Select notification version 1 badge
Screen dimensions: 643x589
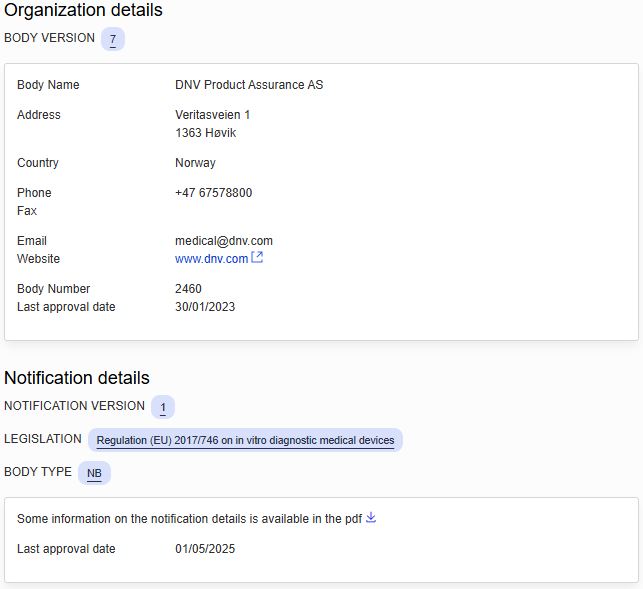[x=163, y=407]
